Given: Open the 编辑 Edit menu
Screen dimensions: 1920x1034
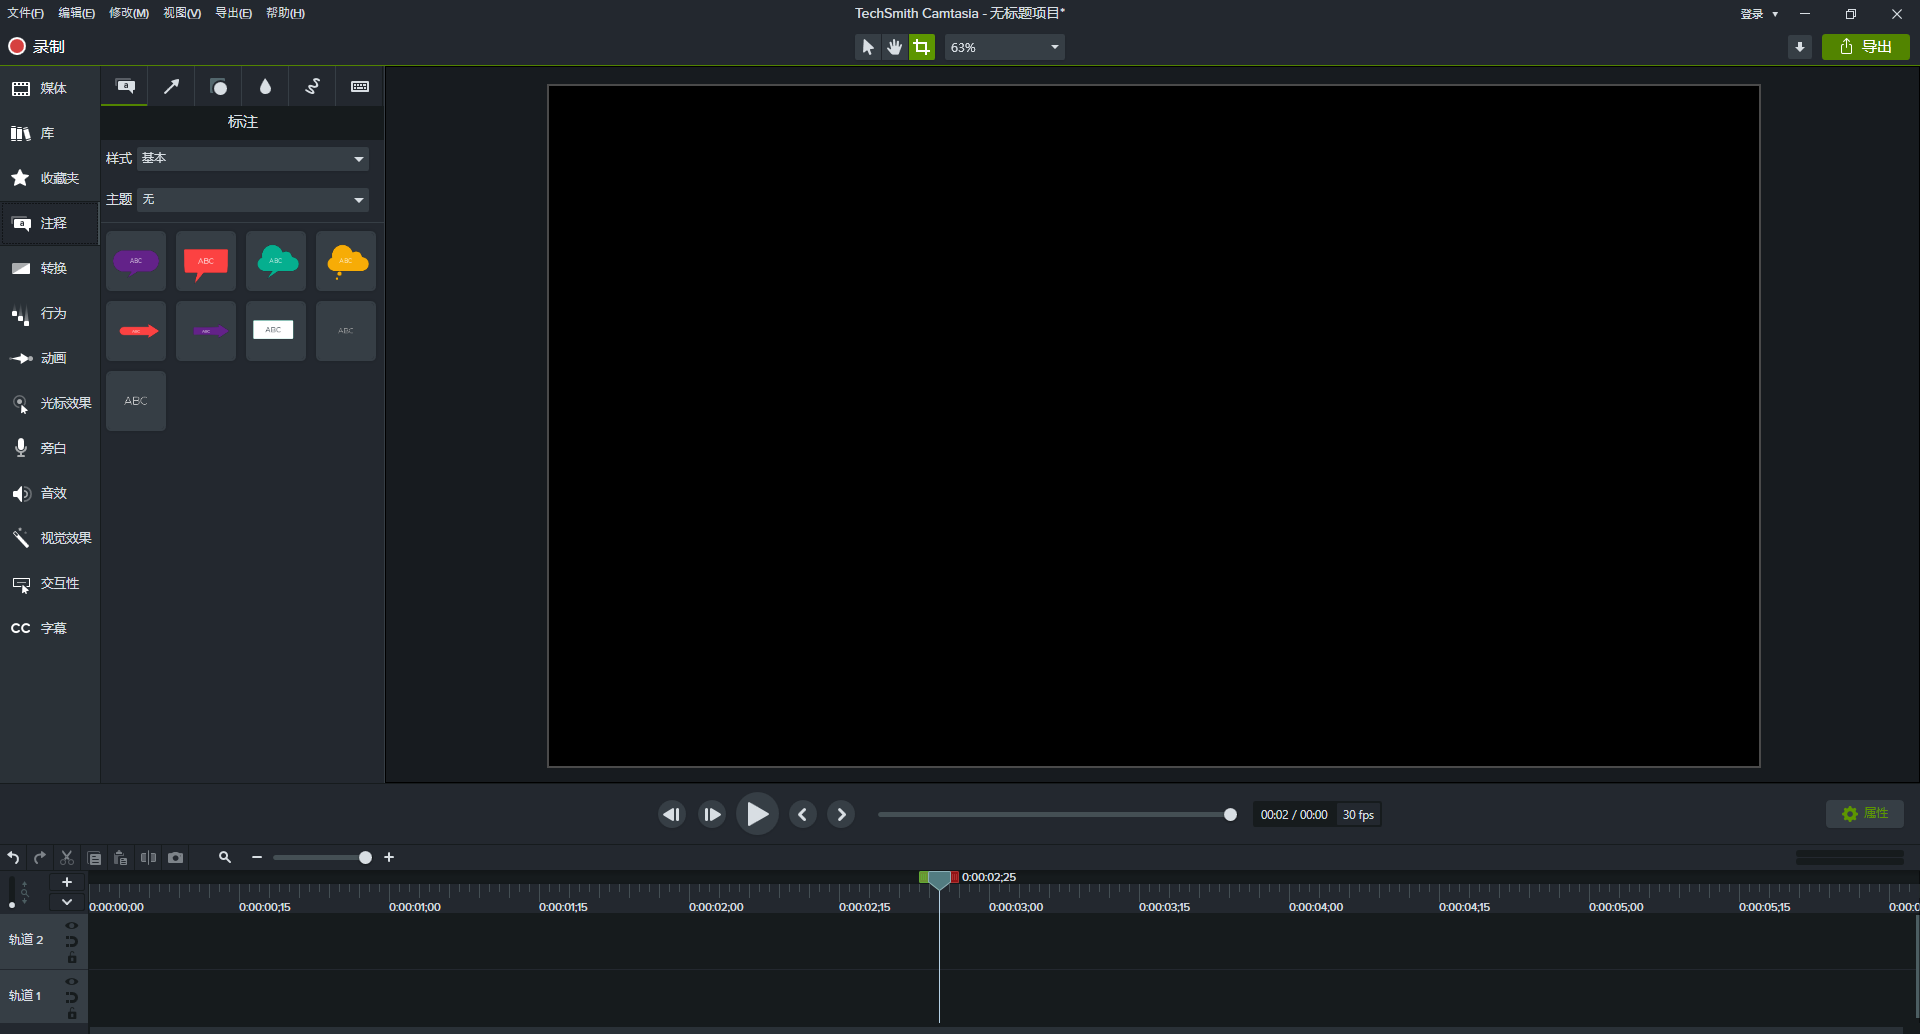Looking at the screenshot, I should 77,13.
